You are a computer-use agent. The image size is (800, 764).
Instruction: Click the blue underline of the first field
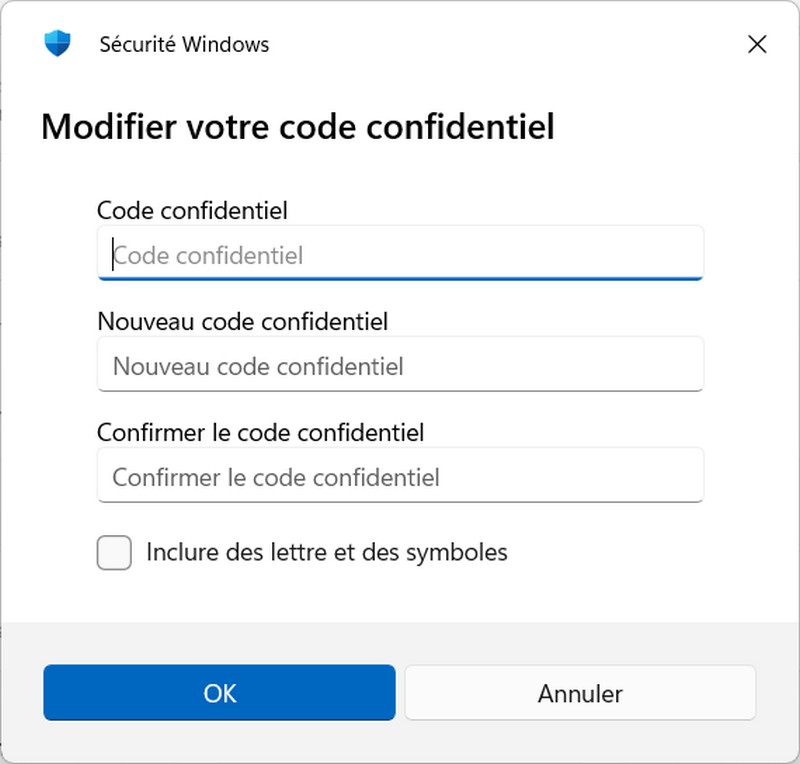pyautogui.click(x=400, y=278)
